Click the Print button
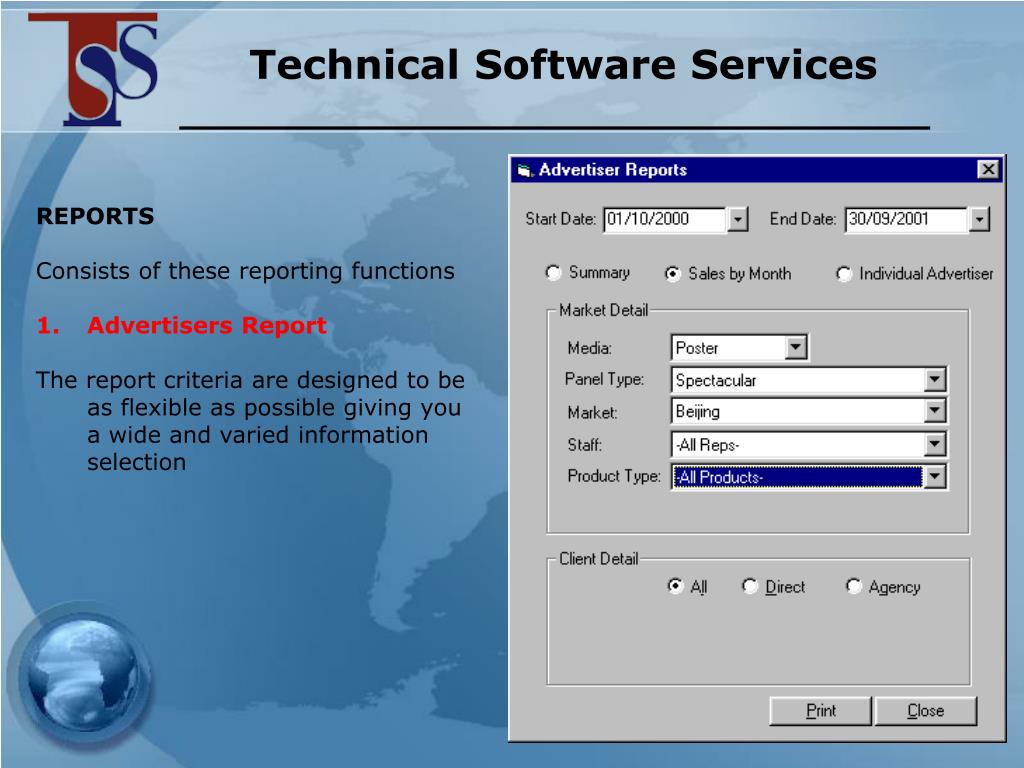This screenshot has width=1024, height=768. 820,711
